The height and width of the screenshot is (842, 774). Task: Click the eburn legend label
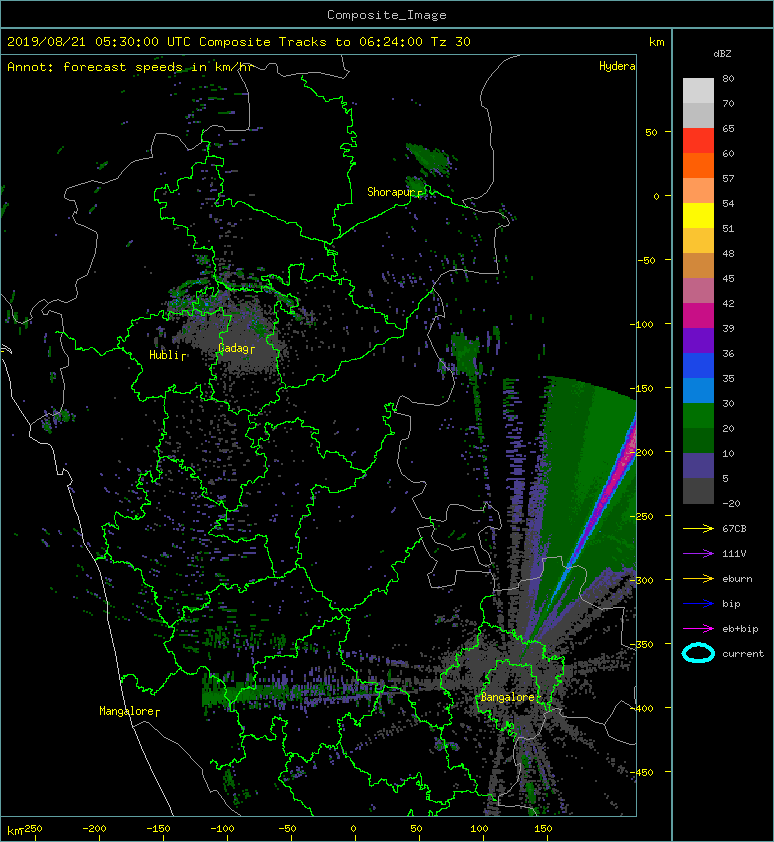(x=737, y=579)
